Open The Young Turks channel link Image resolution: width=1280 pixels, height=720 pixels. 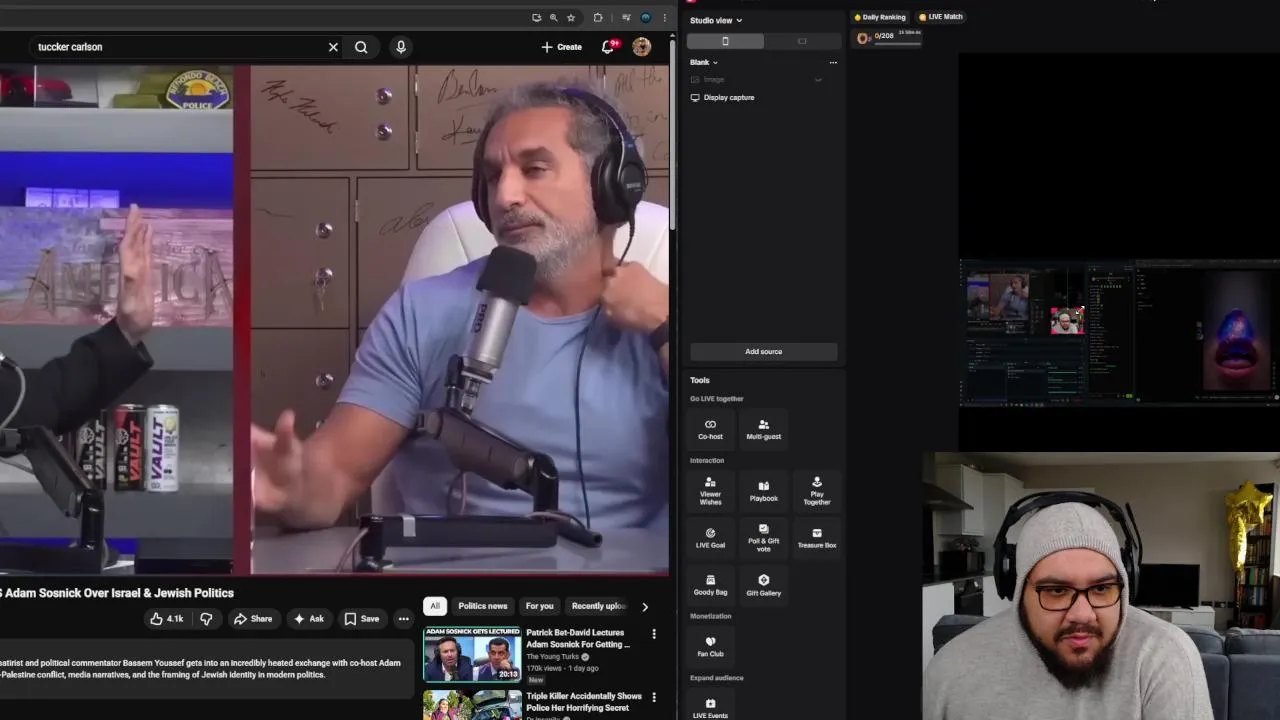click(554, 657)
